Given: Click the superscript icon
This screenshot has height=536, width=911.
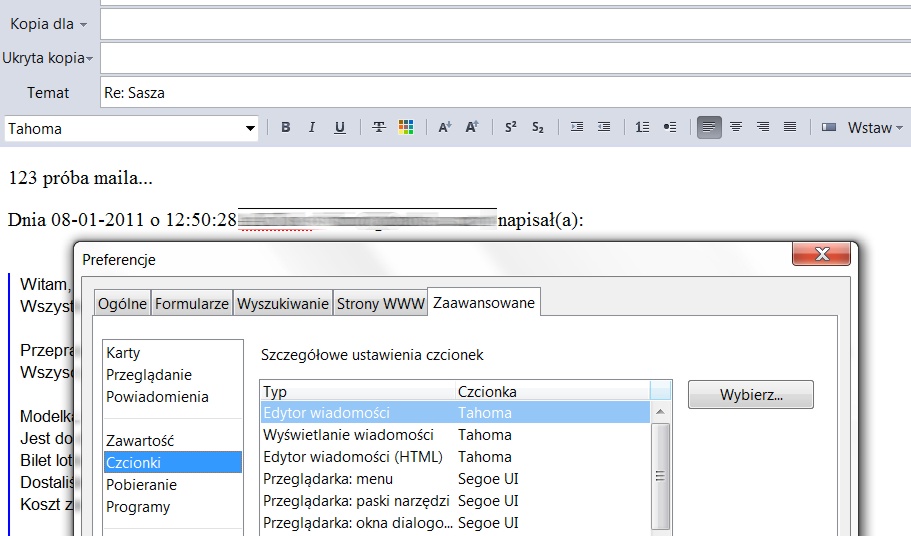Looking at the screenshot, I should coord(511,128).
